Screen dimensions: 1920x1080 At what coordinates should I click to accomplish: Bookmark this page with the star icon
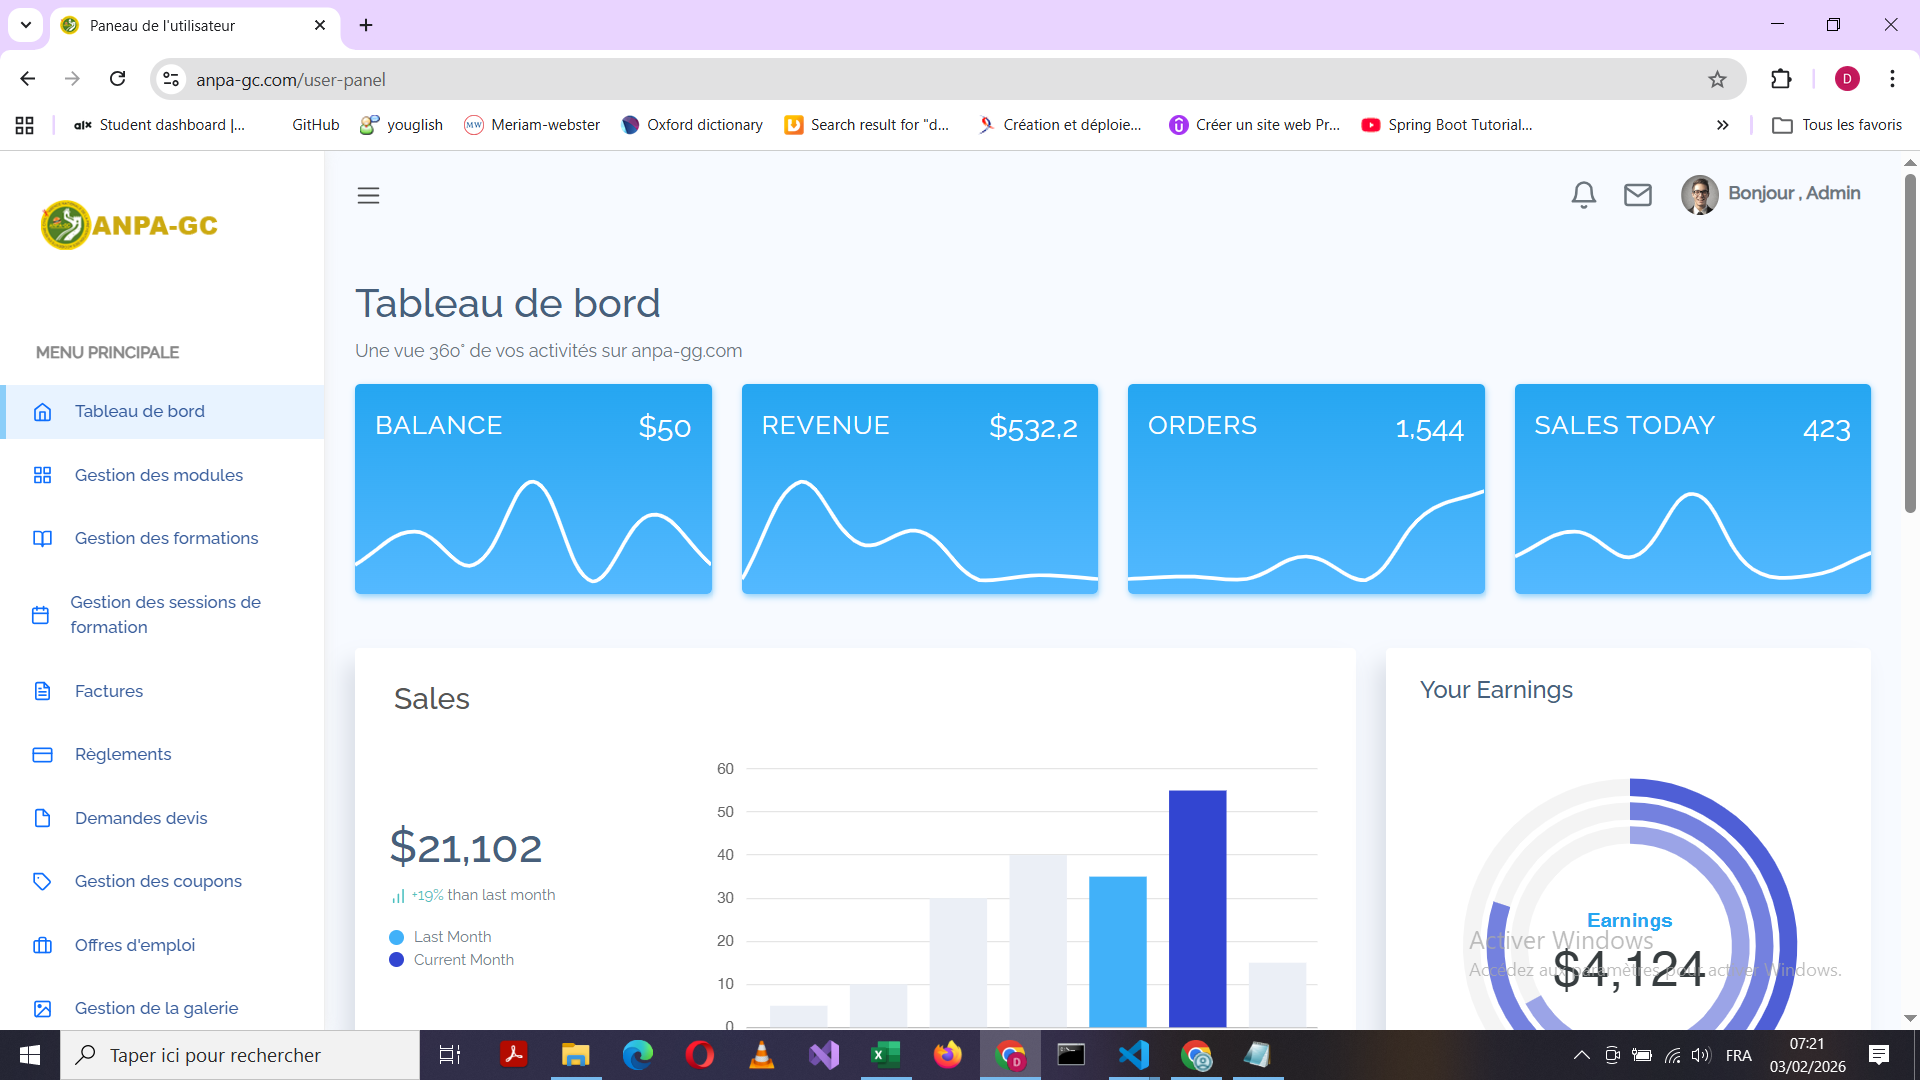(x=1717, y=80)
